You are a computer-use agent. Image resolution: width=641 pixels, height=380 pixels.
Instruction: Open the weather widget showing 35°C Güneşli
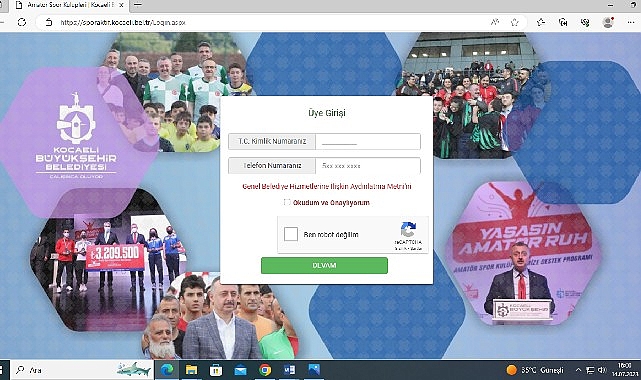pyautogui.click(x=535, y=370)
